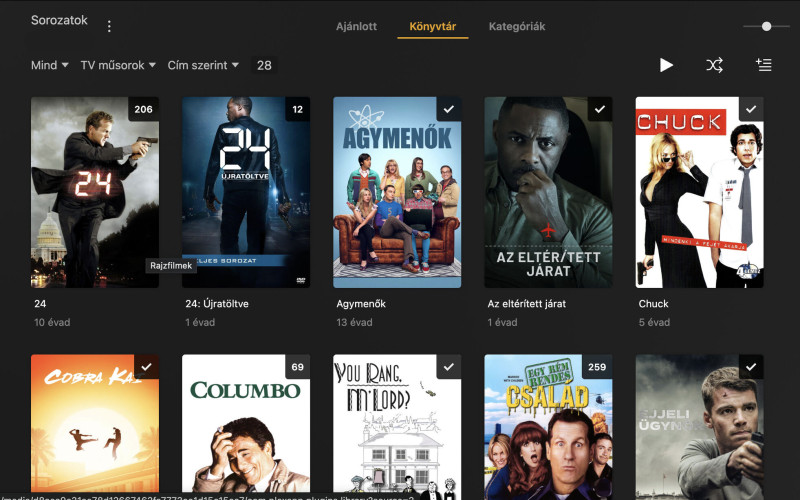Toggle watched checkmark on Az eltérített járat
The width and height of the screenshot is (800, 500).
click(x=599, y=109)
